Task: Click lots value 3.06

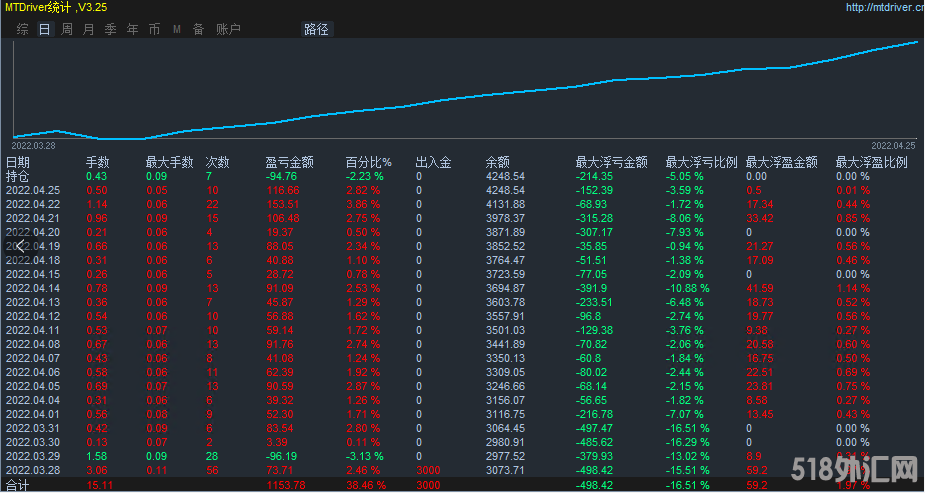Action: coord(97,471)
